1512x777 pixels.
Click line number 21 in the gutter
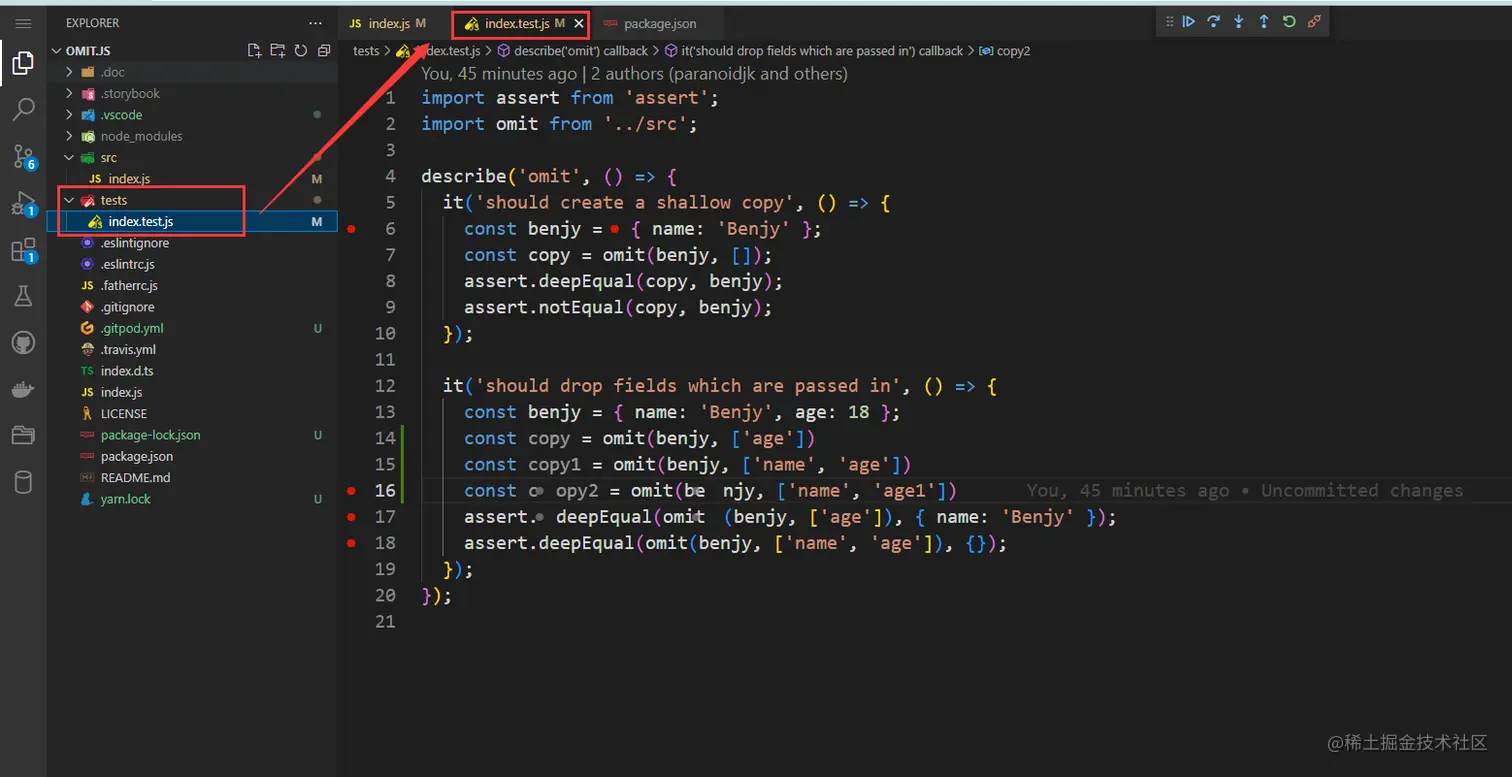385,622
